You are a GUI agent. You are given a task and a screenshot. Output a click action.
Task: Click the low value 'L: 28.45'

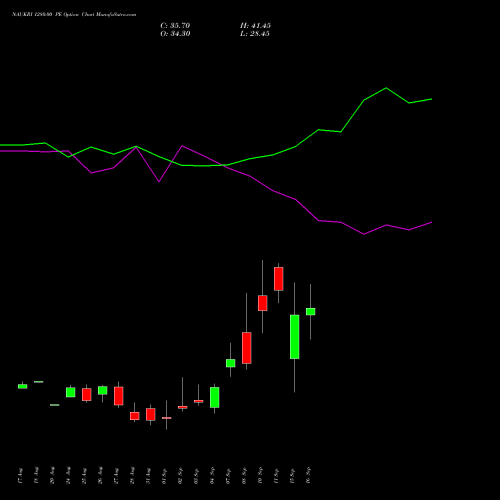pyautogui.click(x=255, y=34)
